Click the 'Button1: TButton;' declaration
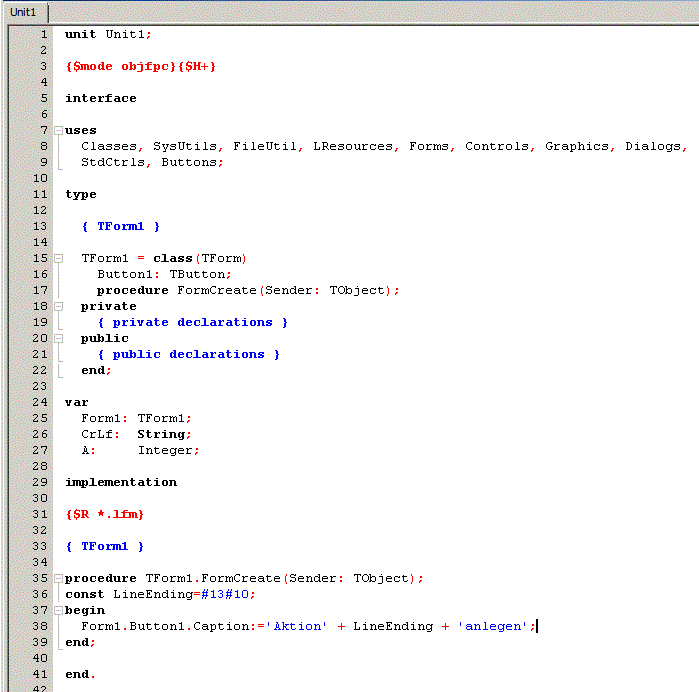699x692 pixels. coord(164,274)
